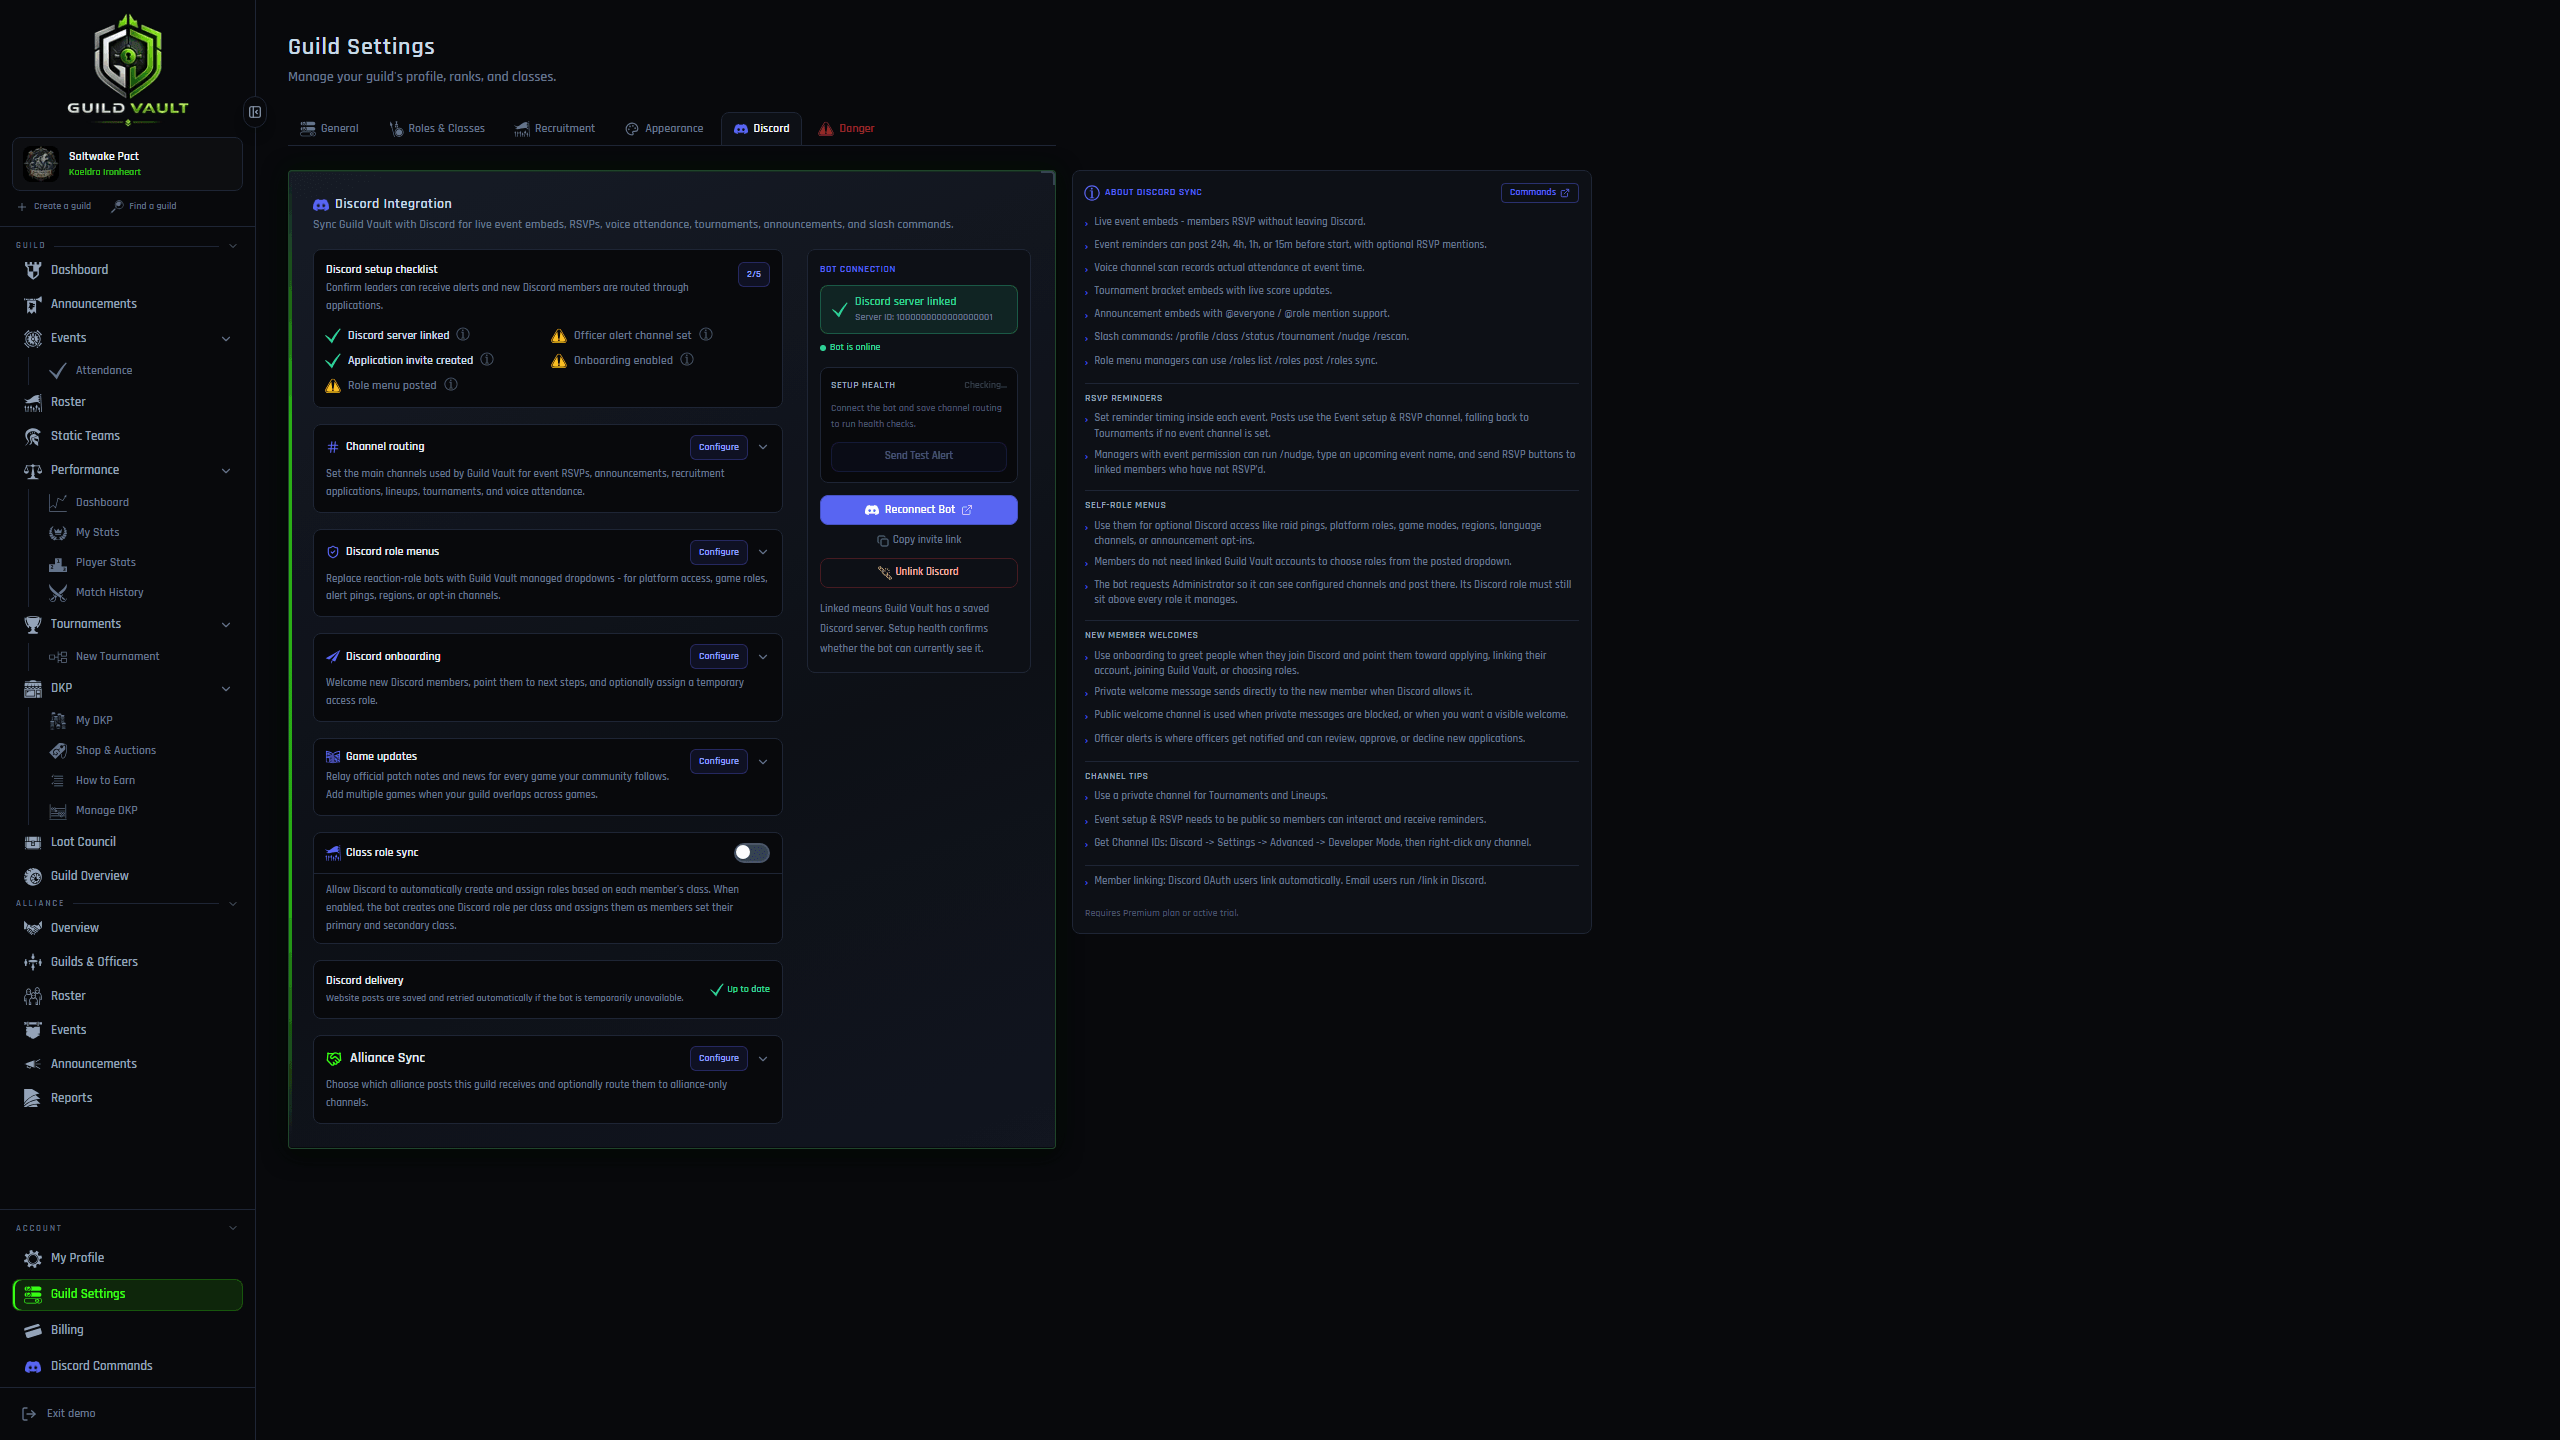2560x1440 pixels.
Task: Click Configure for Discord onboarding
Action: (x=719, y=656)
